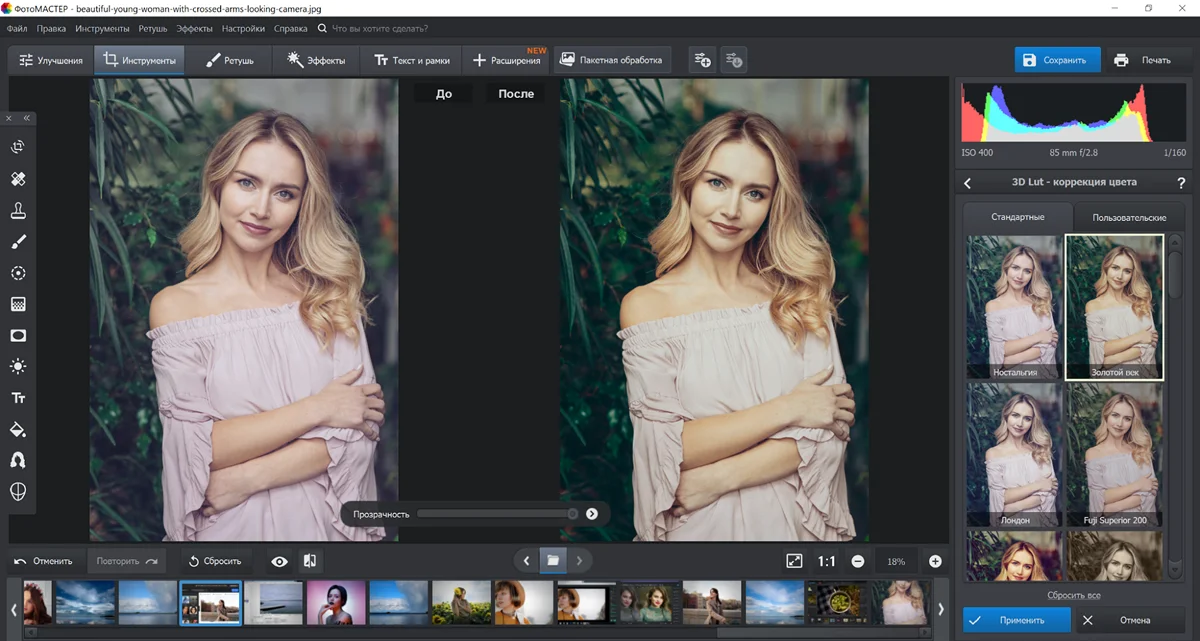Select the clone stamp tool
1200x641 pixels.
pyautogui.click(x=18, y=211)
